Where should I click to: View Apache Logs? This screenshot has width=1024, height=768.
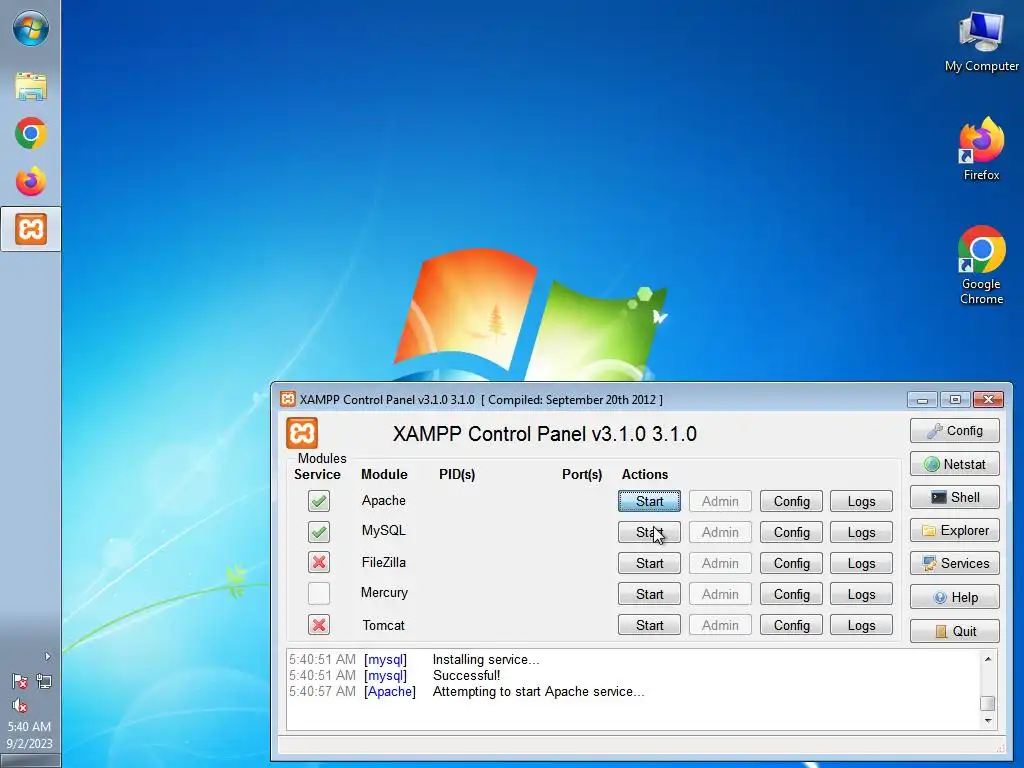(861, 501)
